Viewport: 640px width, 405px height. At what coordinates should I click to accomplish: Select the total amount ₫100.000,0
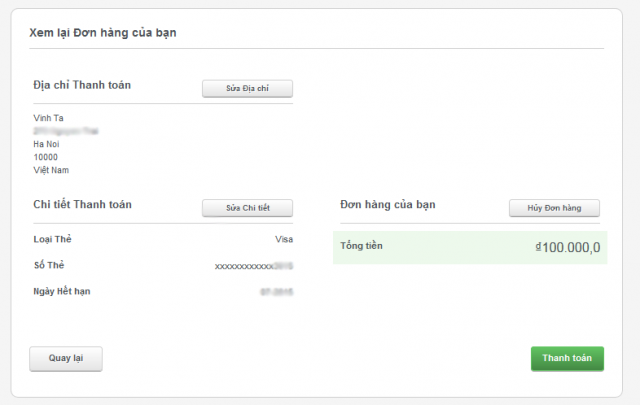(x=568, y=247)
